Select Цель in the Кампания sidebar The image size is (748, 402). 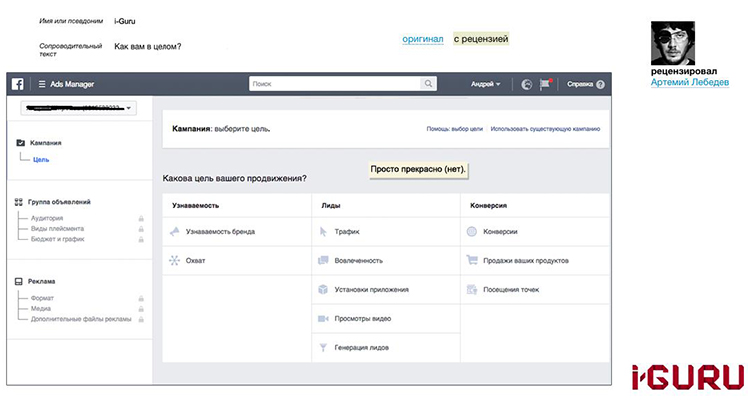coord(40,158)
